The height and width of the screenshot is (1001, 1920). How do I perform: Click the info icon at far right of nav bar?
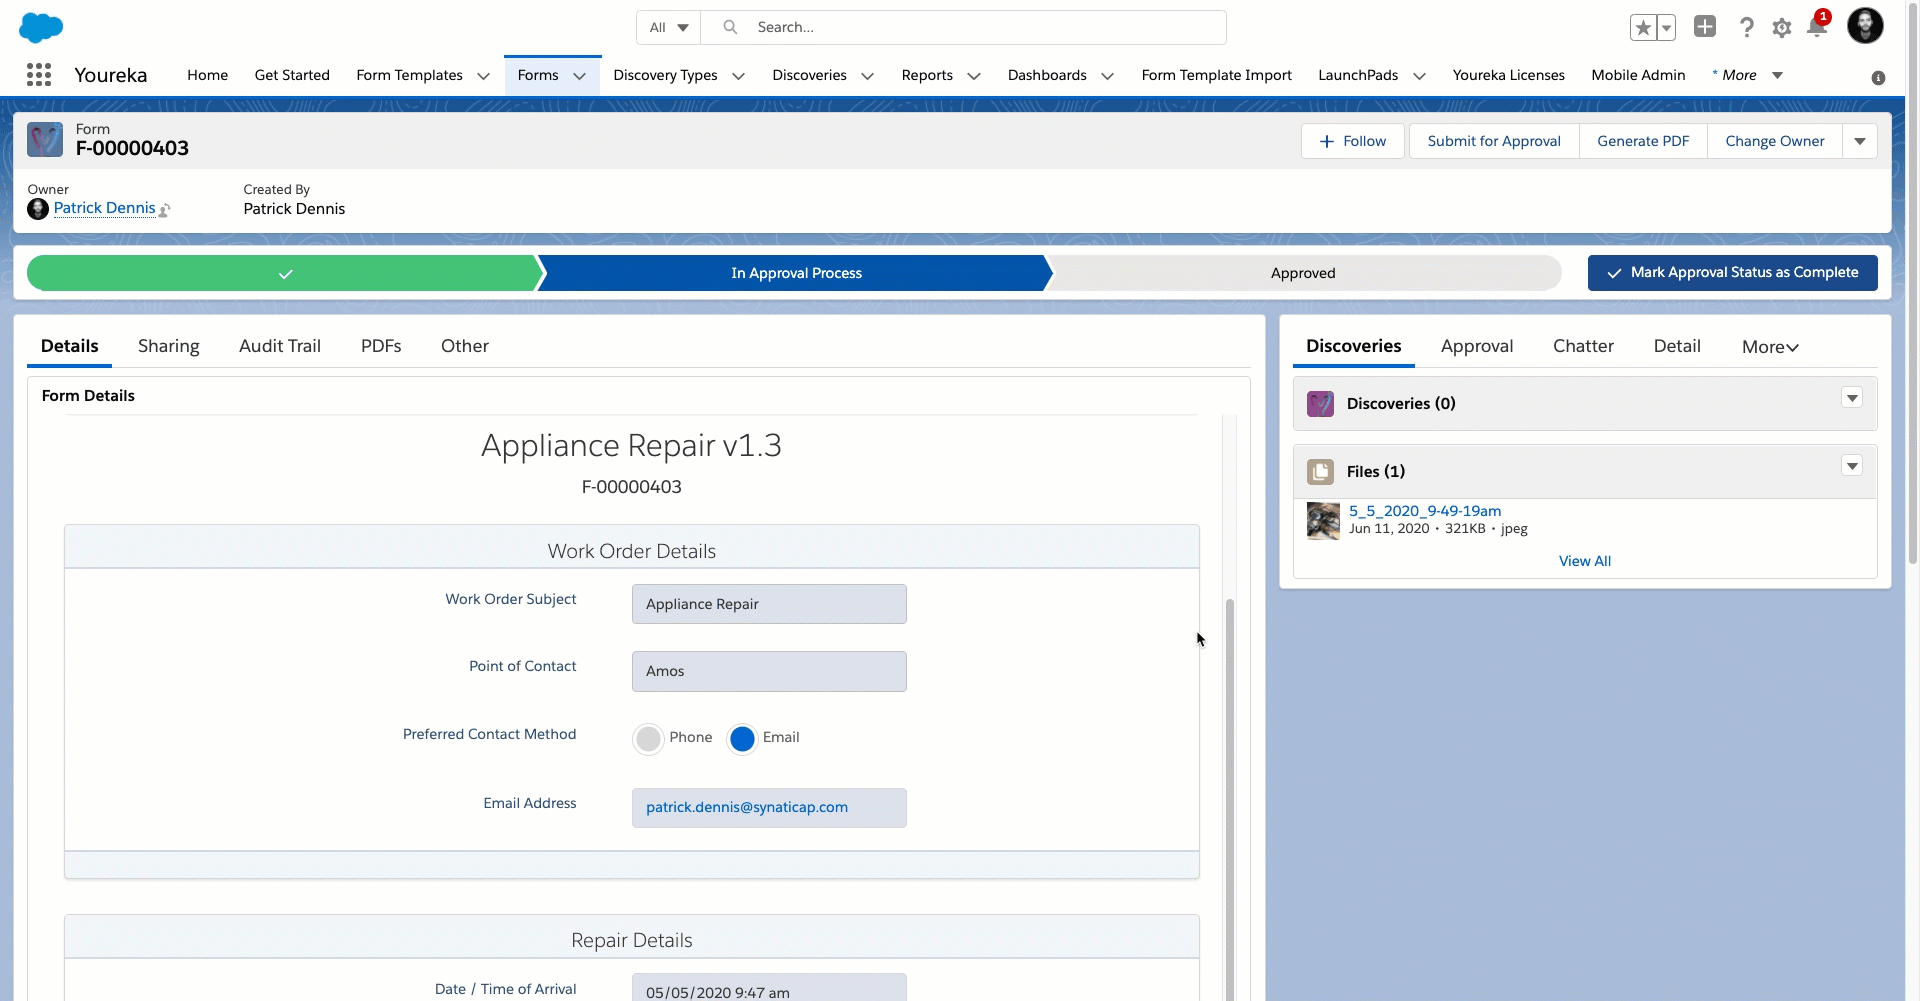pyautogui.click(x=1878, y=78)
